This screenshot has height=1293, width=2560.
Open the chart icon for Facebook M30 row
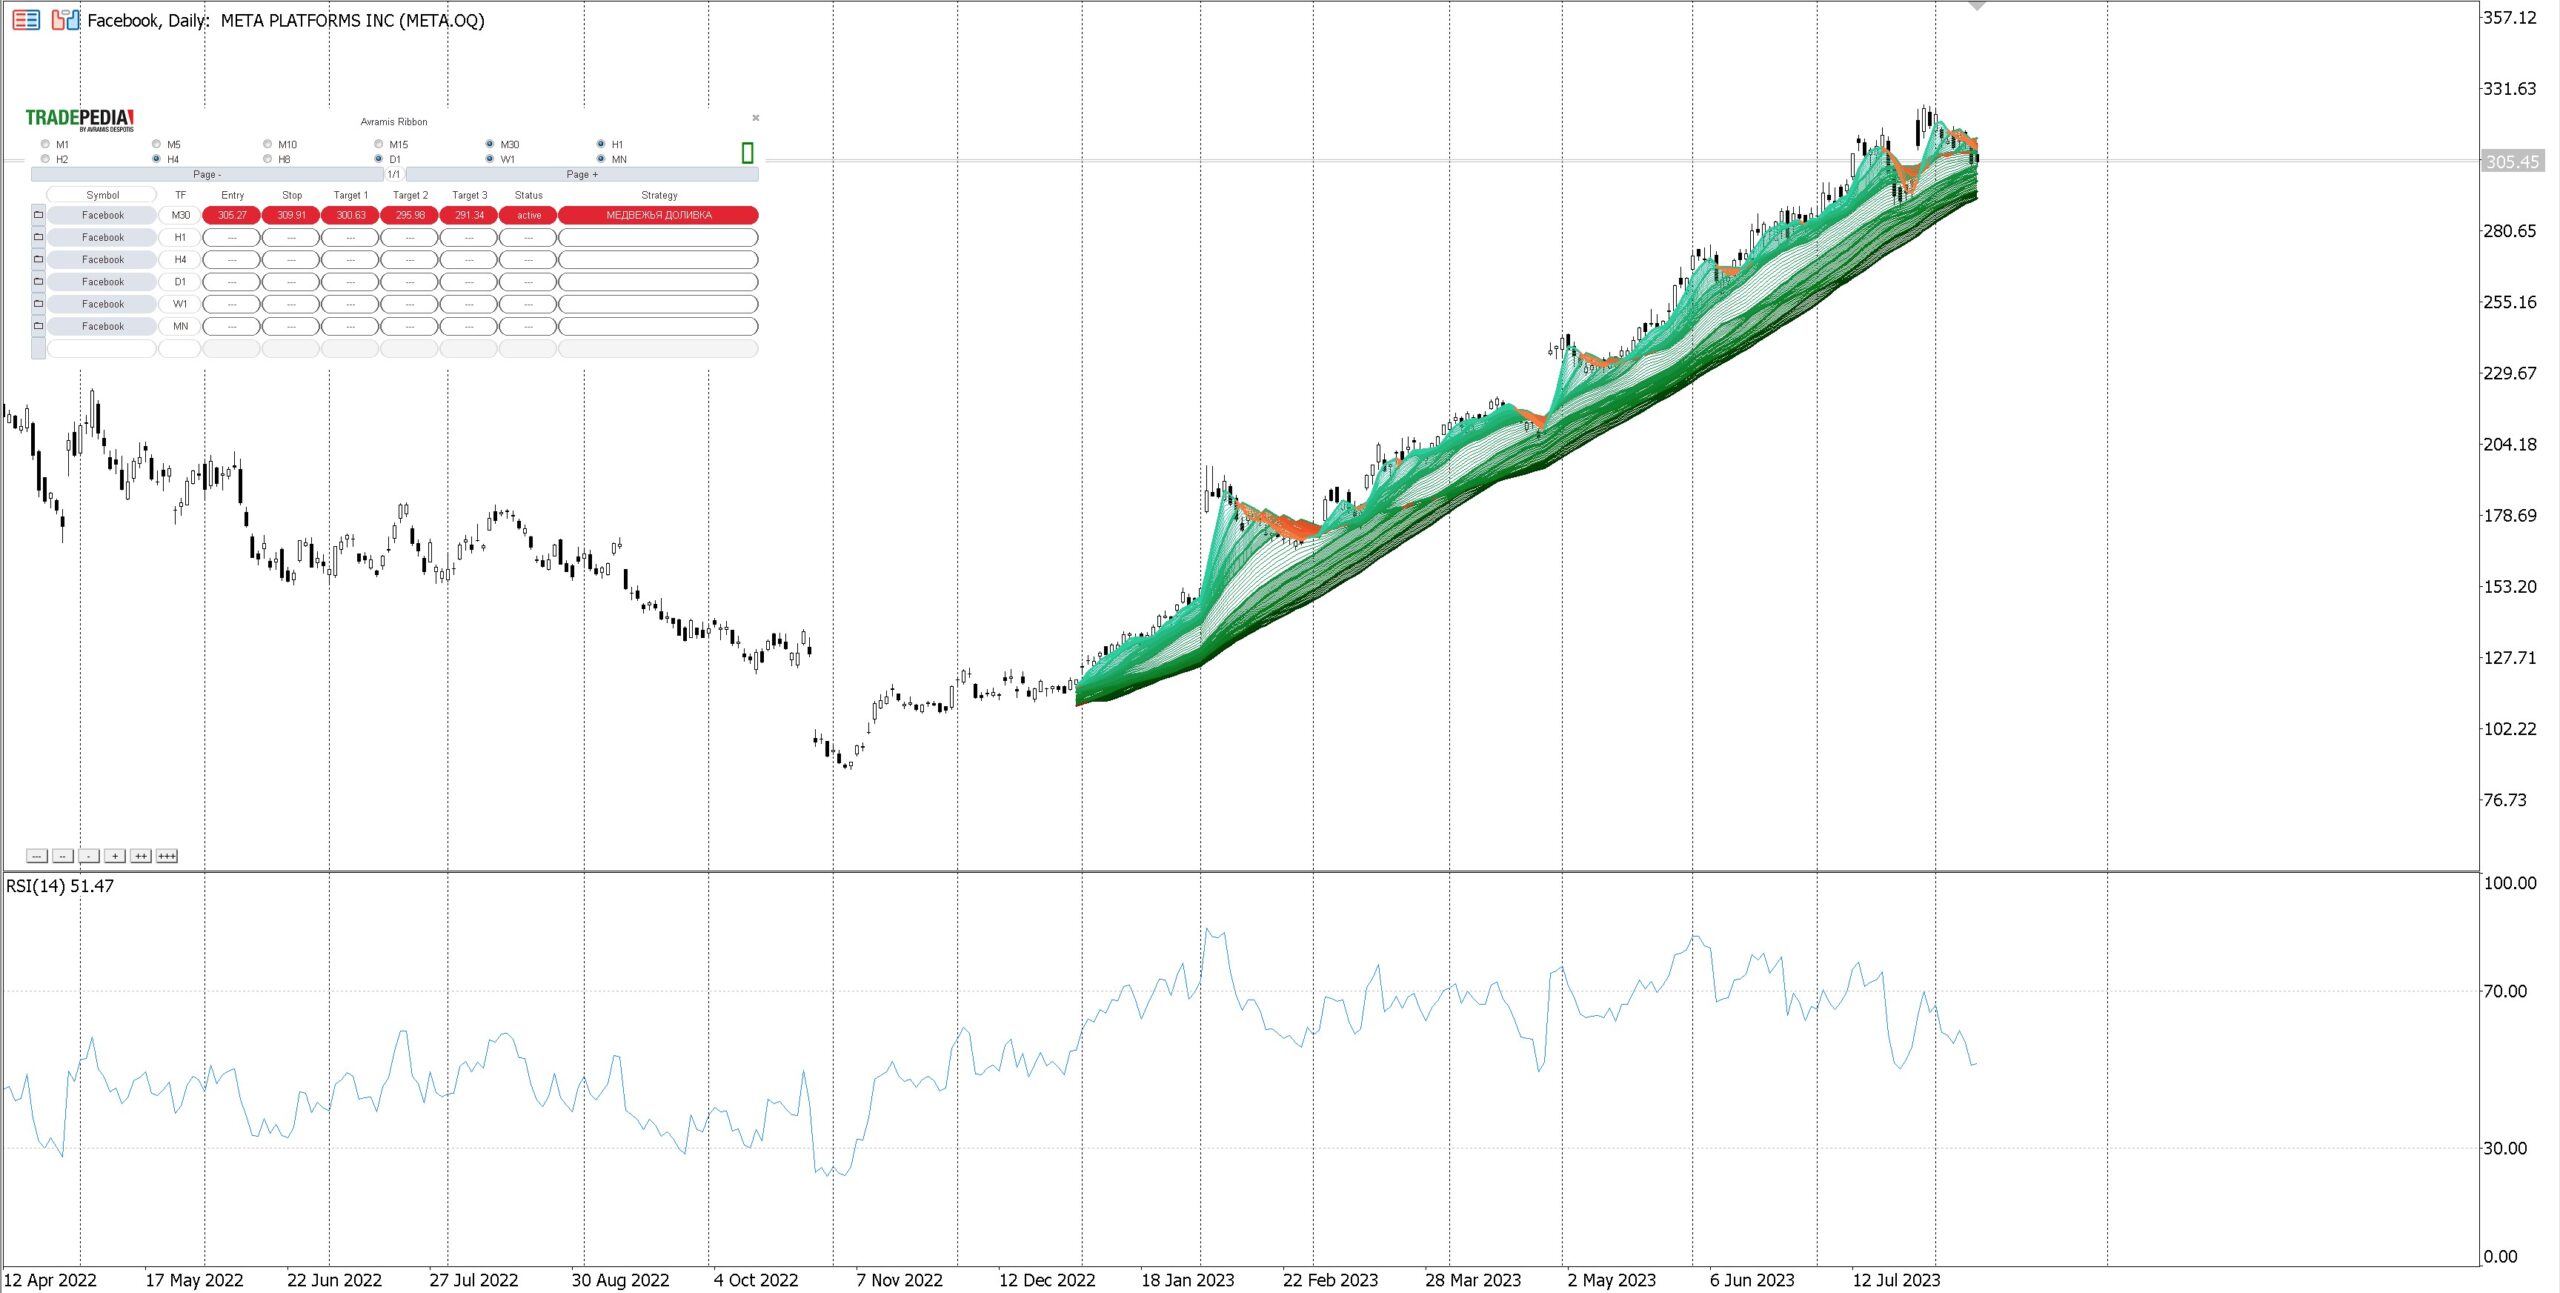click(x=39, y=215)
